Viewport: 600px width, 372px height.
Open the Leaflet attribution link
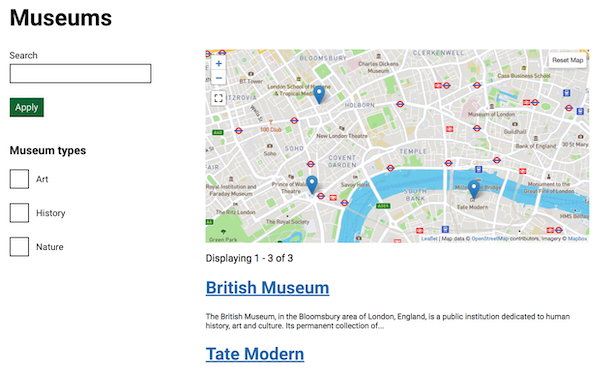429,238
